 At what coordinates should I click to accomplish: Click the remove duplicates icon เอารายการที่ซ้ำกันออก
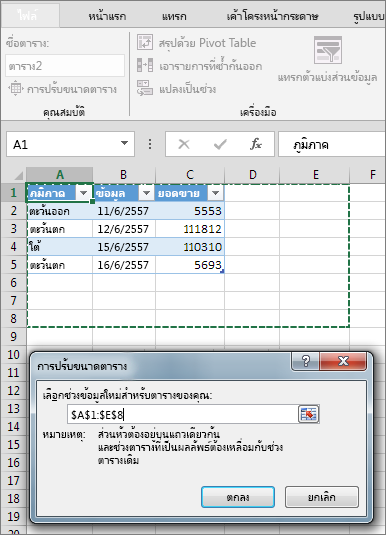point(145,65)
